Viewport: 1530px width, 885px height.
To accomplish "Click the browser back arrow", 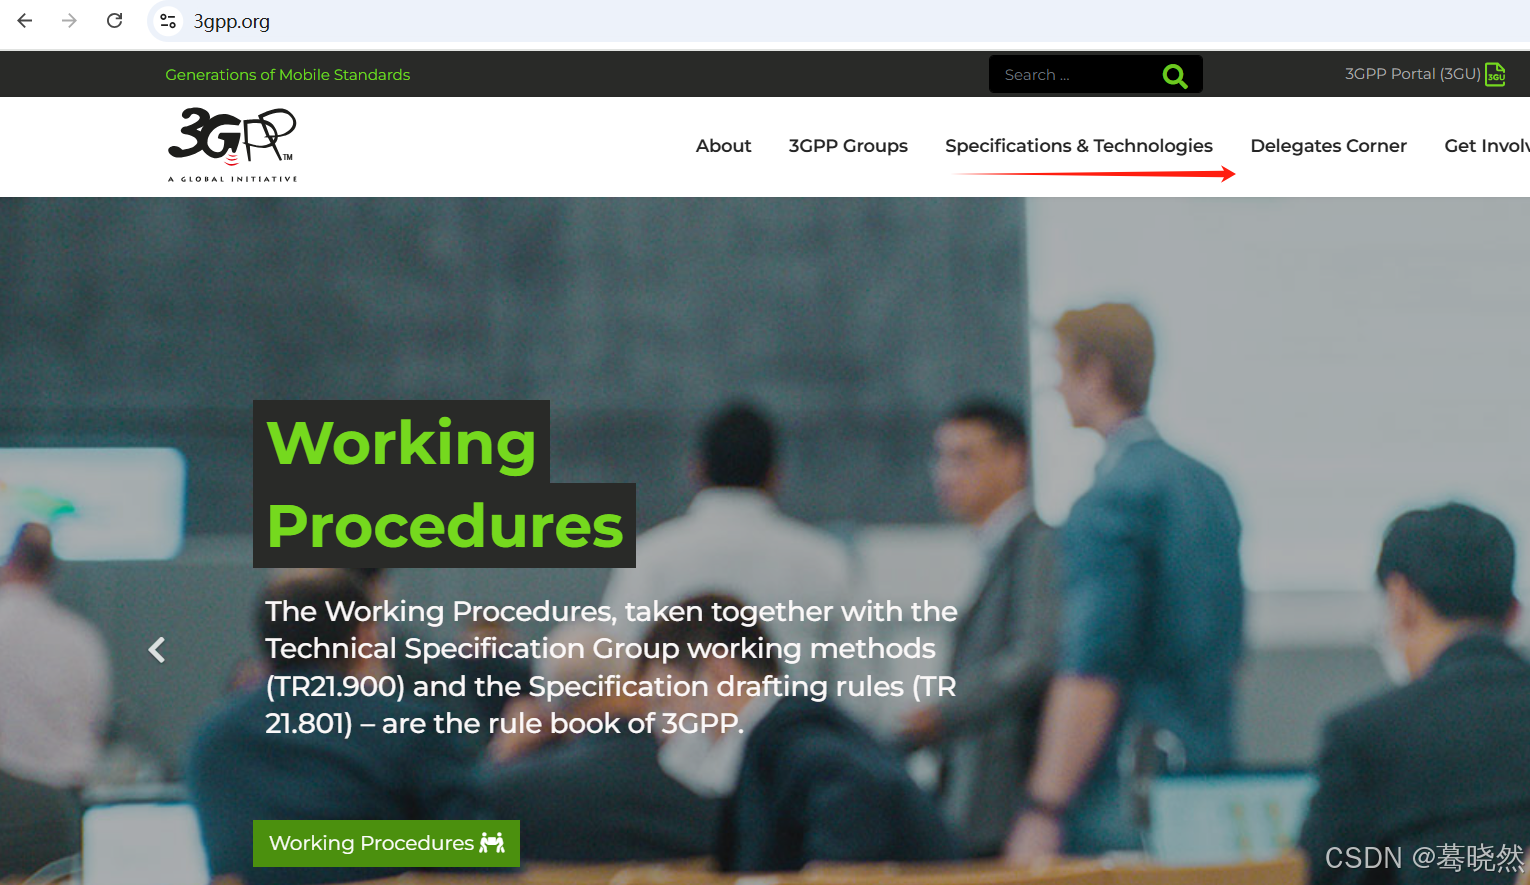I will pos(25,21).
